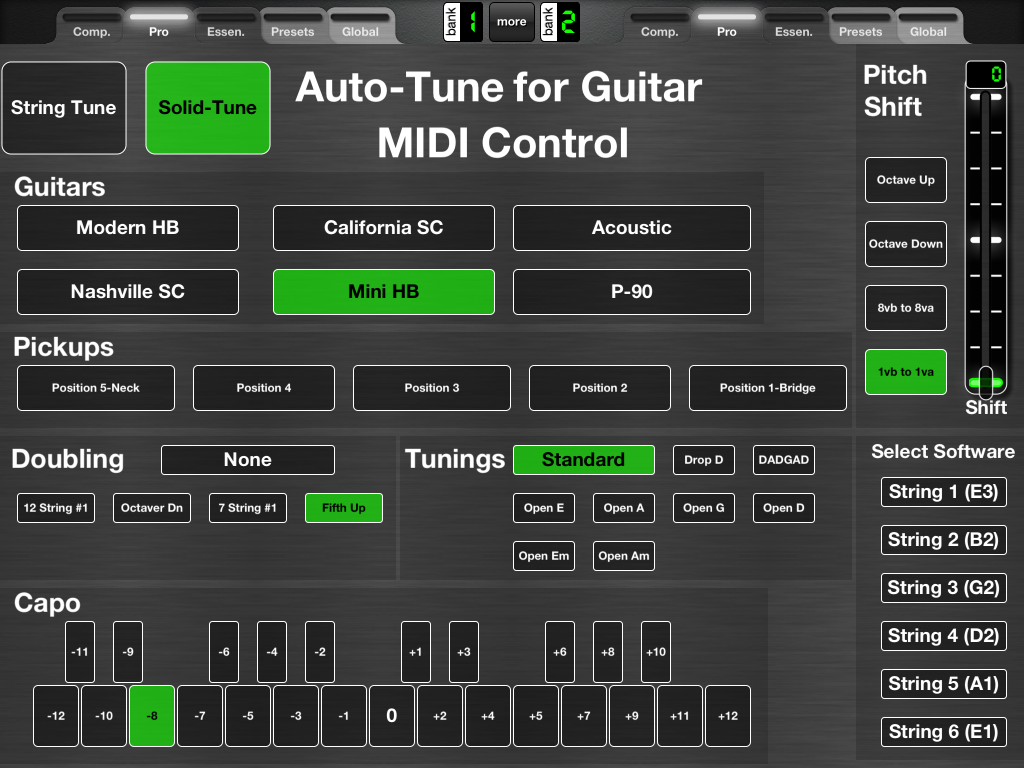Set shift range 8vb to 8va

click(x=906, y=308)
